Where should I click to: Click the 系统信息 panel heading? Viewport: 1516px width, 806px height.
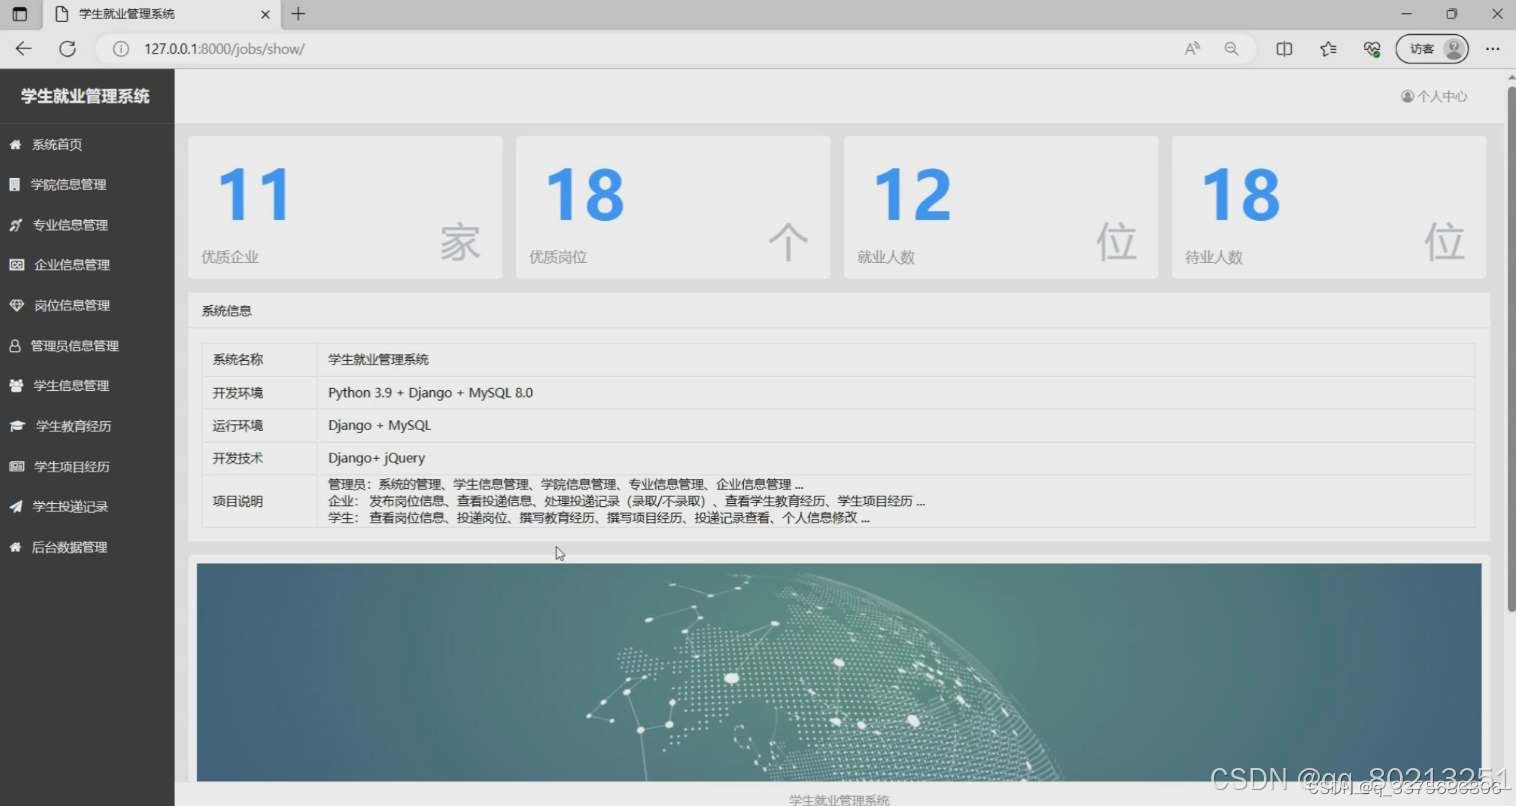click(227, 311)
